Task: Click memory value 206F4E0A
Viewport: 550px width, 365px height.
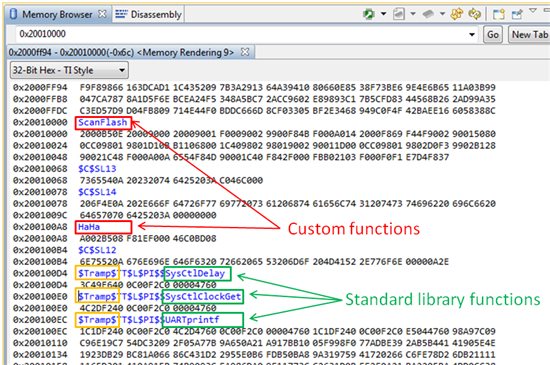Action: tap(101, 203)
